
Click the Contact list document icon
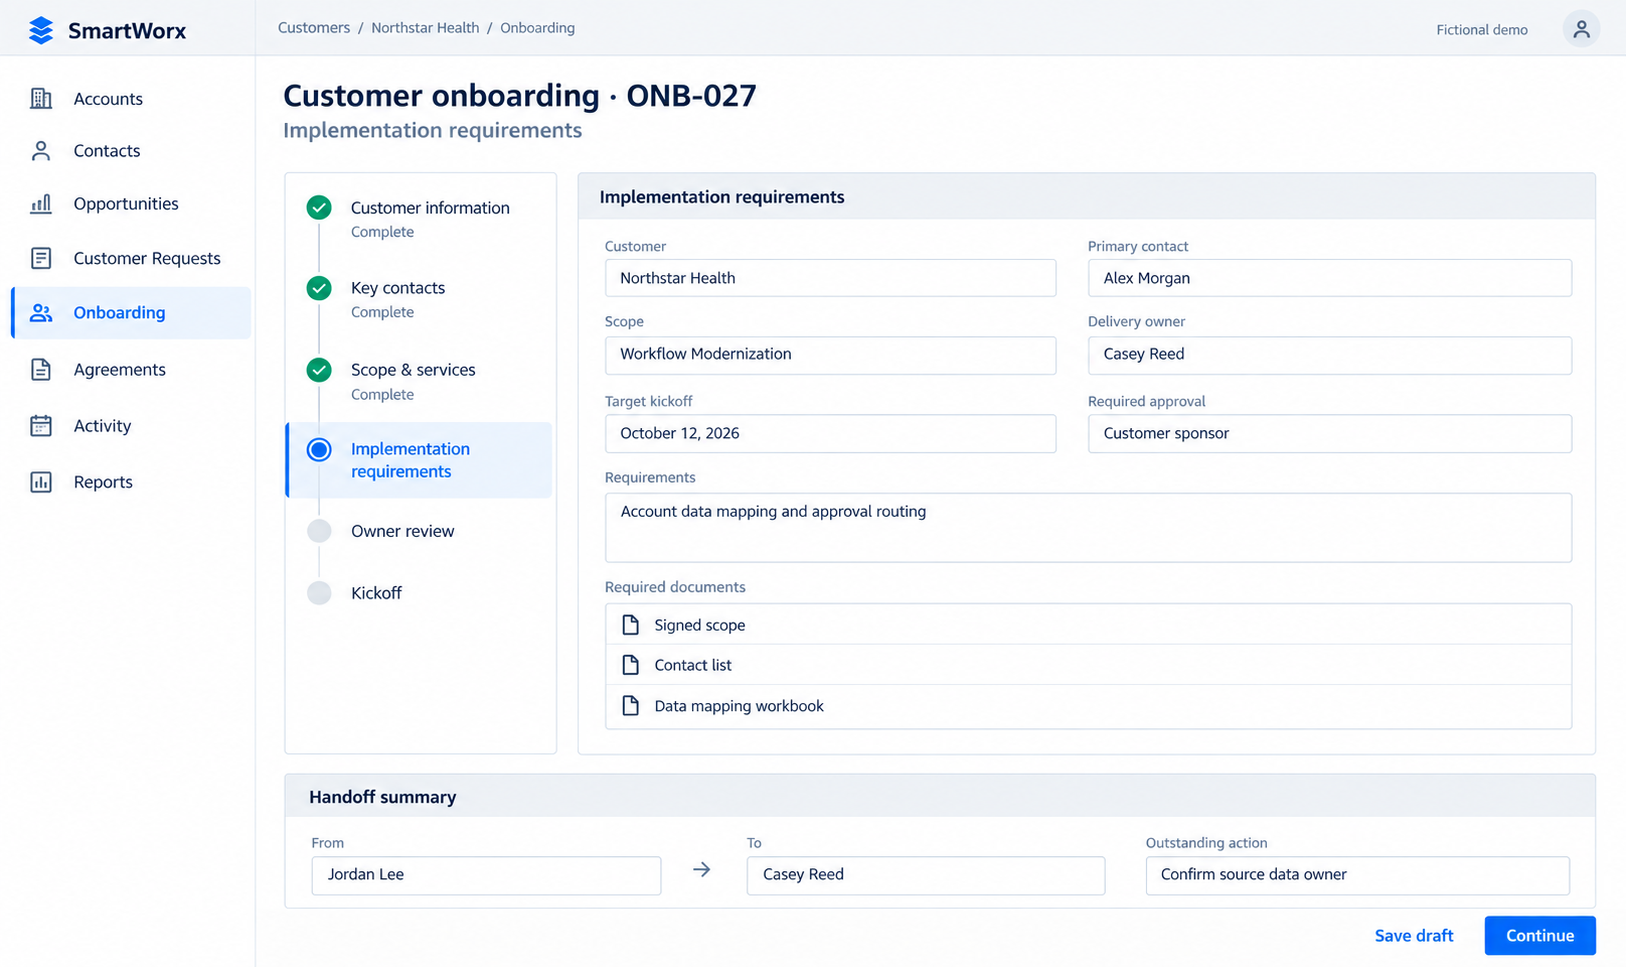[x=630, y=665]
